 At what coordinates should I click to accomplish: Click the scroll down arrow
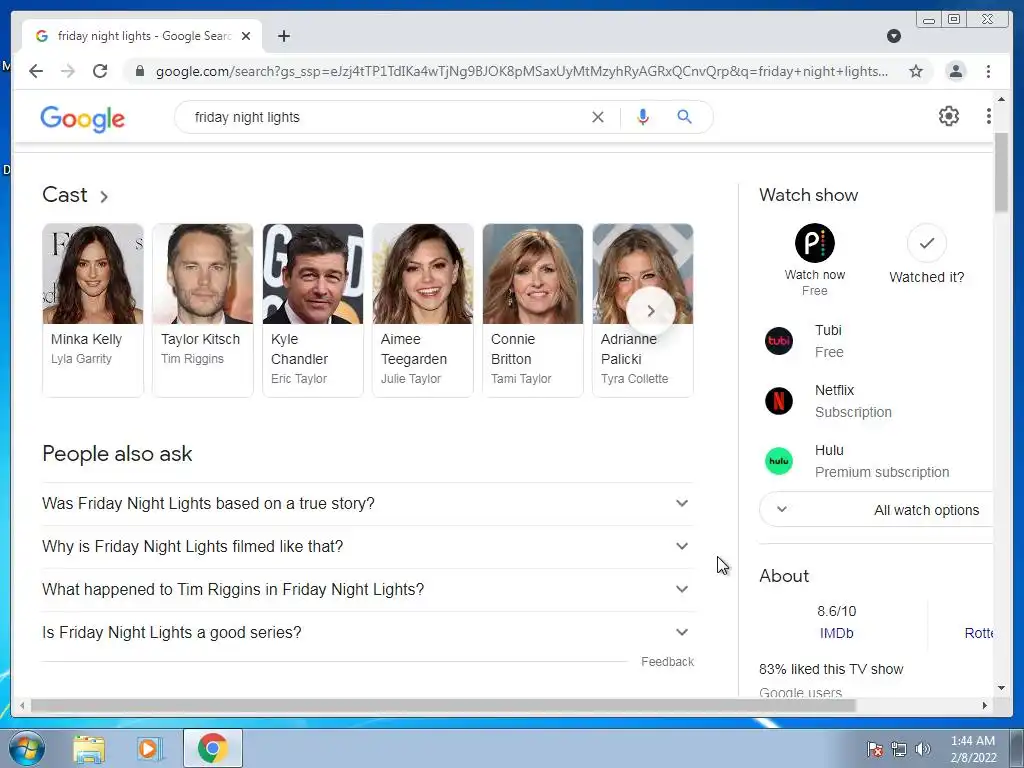tap(1001, 688)
